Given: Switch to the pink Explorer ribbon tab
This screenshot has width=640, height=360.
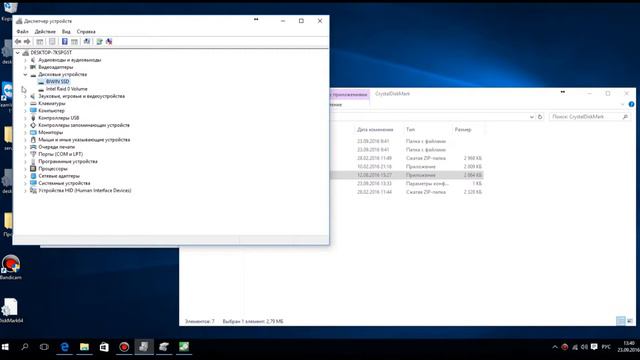Looking at the screenshot, I should point(349,95).
